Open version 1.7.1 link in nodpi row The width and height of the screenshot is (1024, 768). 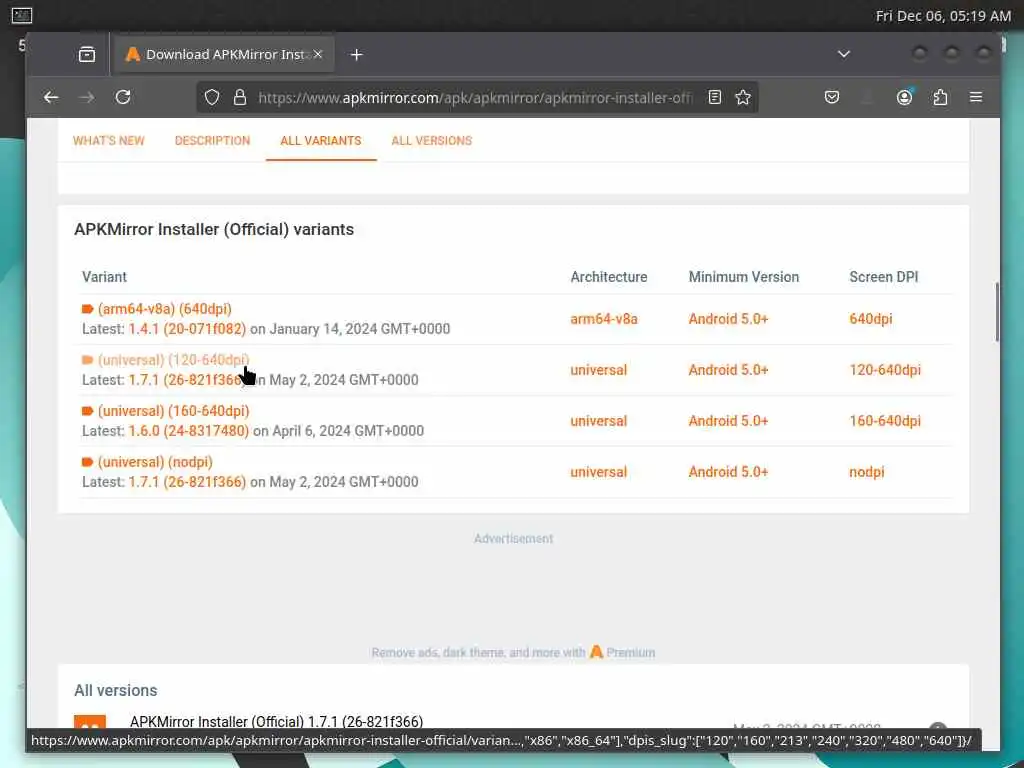pos(187,481)
